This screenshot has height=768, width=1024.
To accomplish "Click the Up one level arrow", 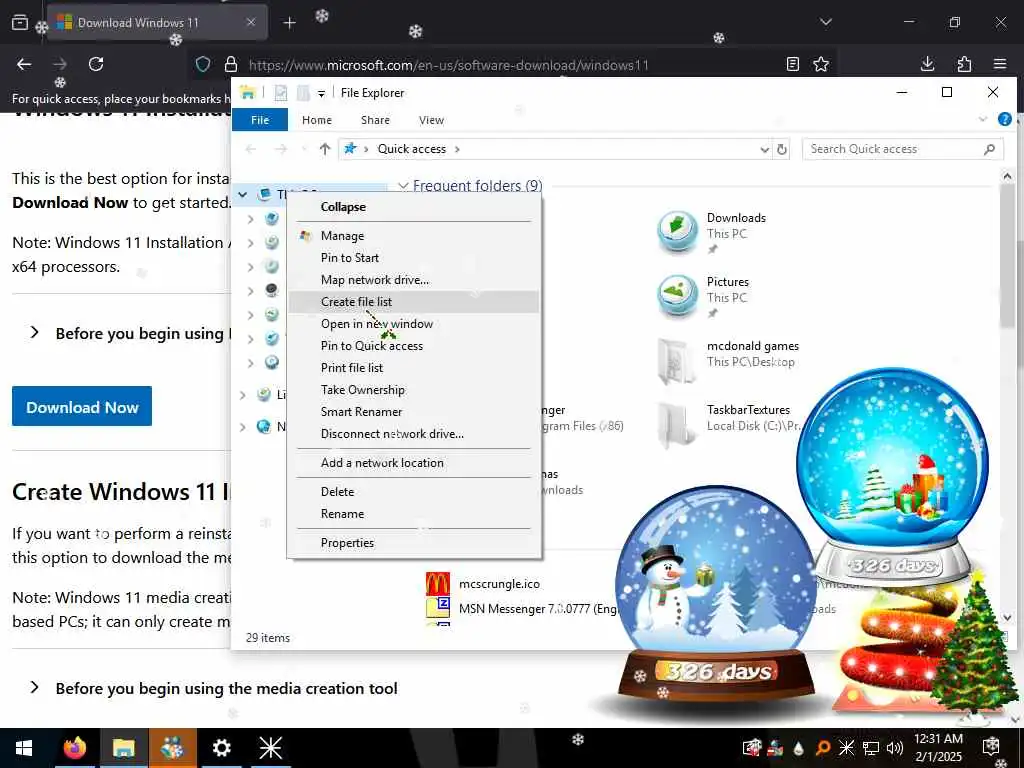I will click(325, 149).
